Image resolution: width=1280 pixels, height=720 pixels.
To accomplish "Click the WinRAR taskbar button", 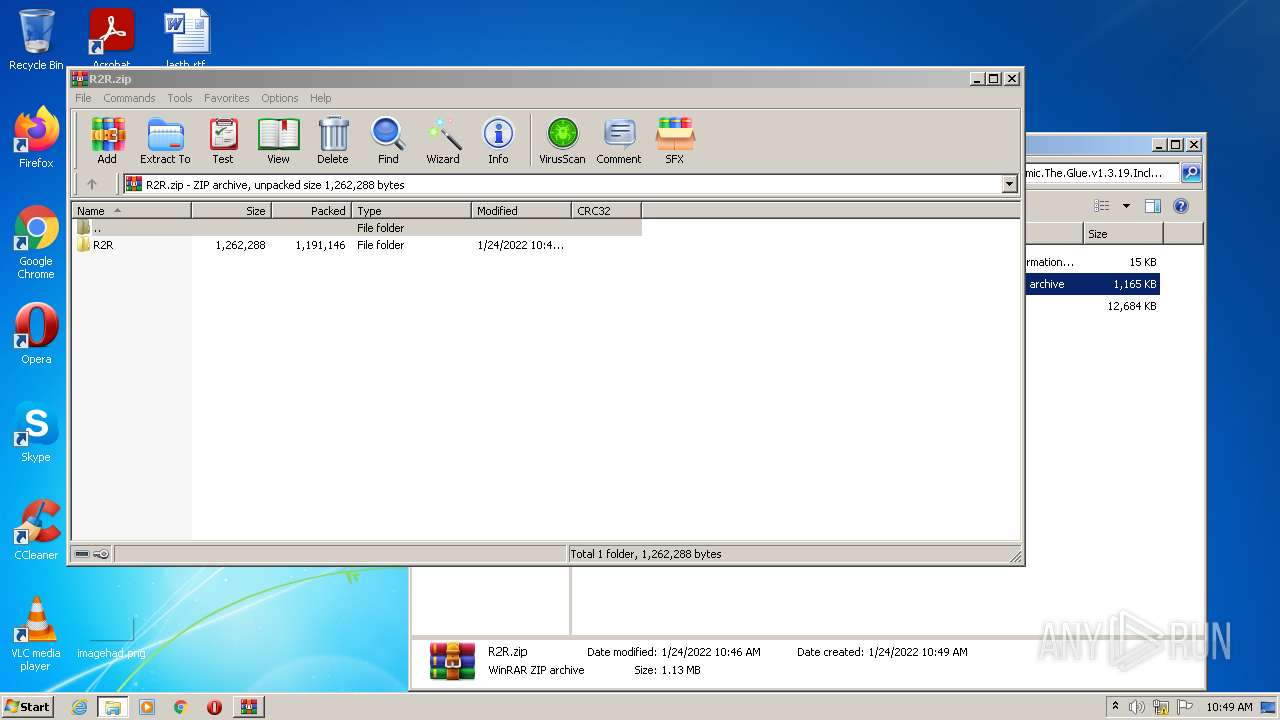I will (x=249, y=707).
